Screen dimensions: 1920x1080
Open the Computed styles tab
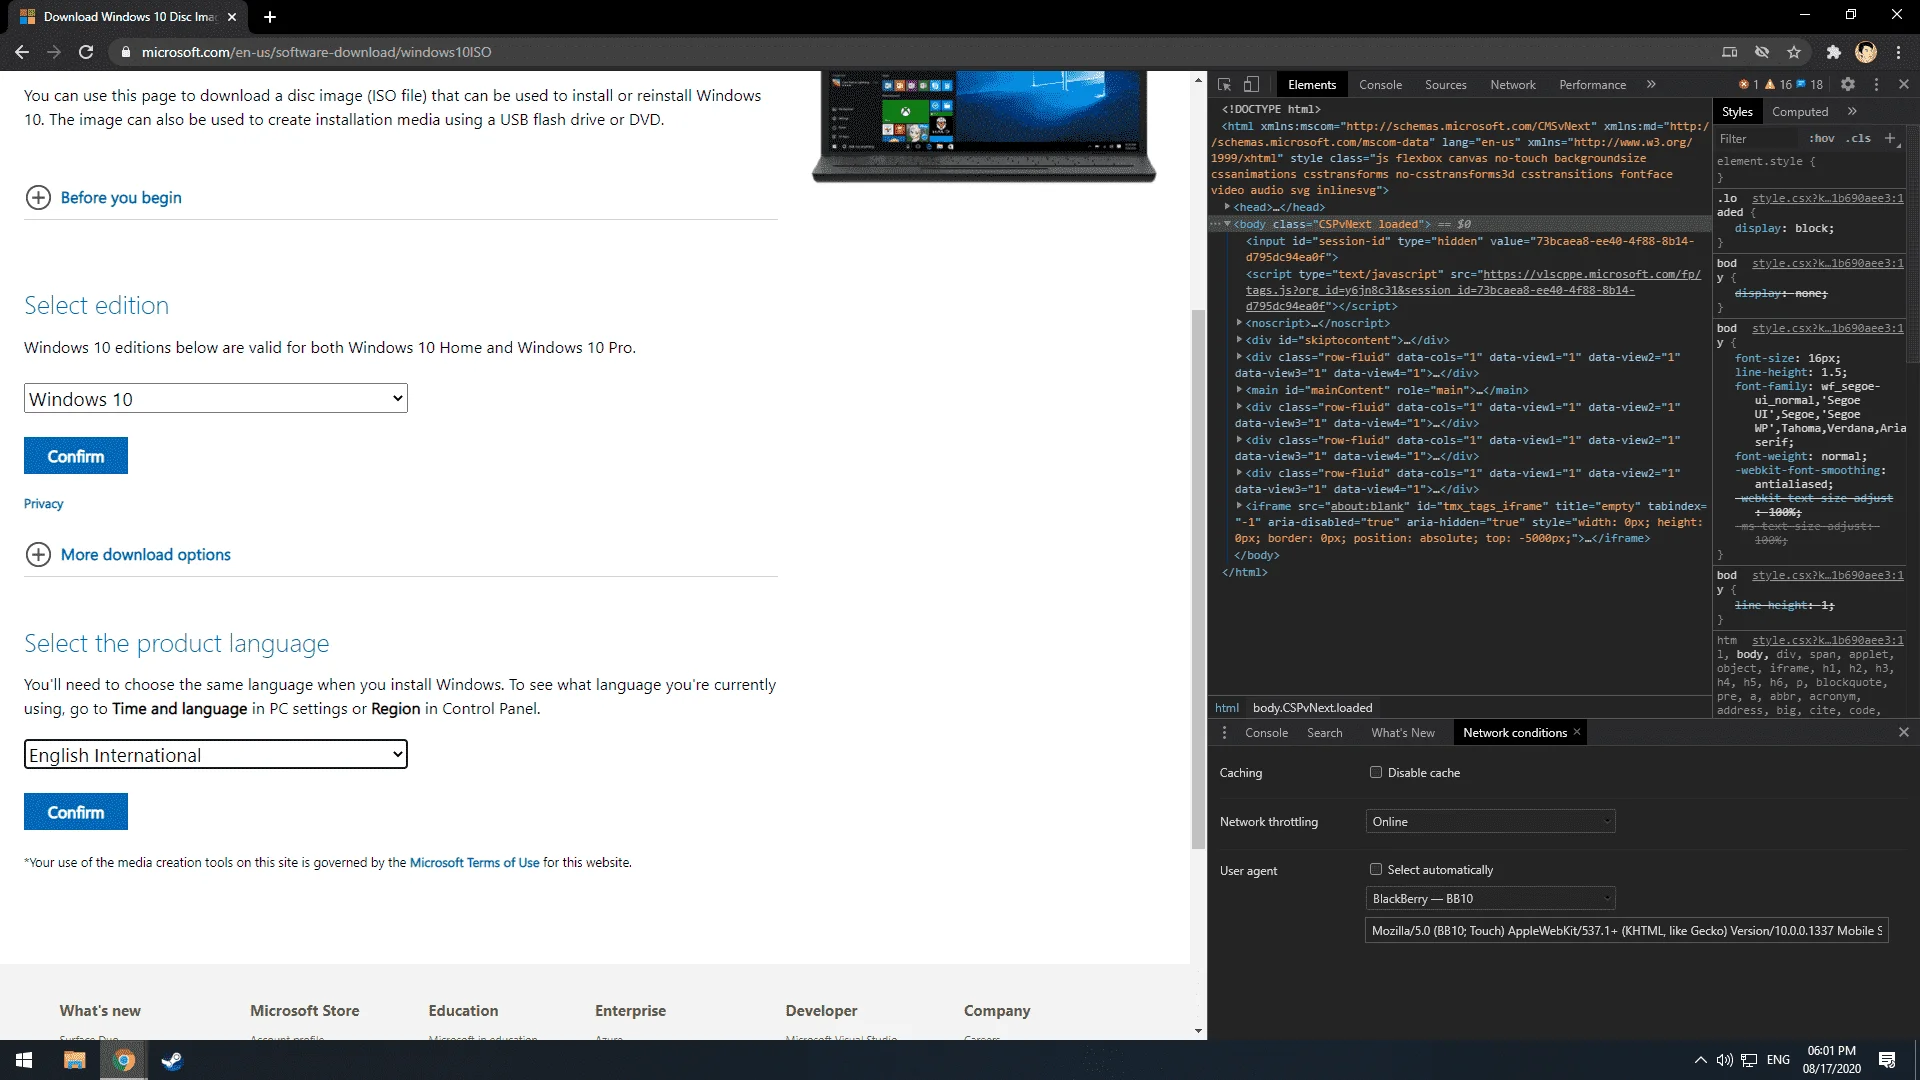pos(1800,112)
